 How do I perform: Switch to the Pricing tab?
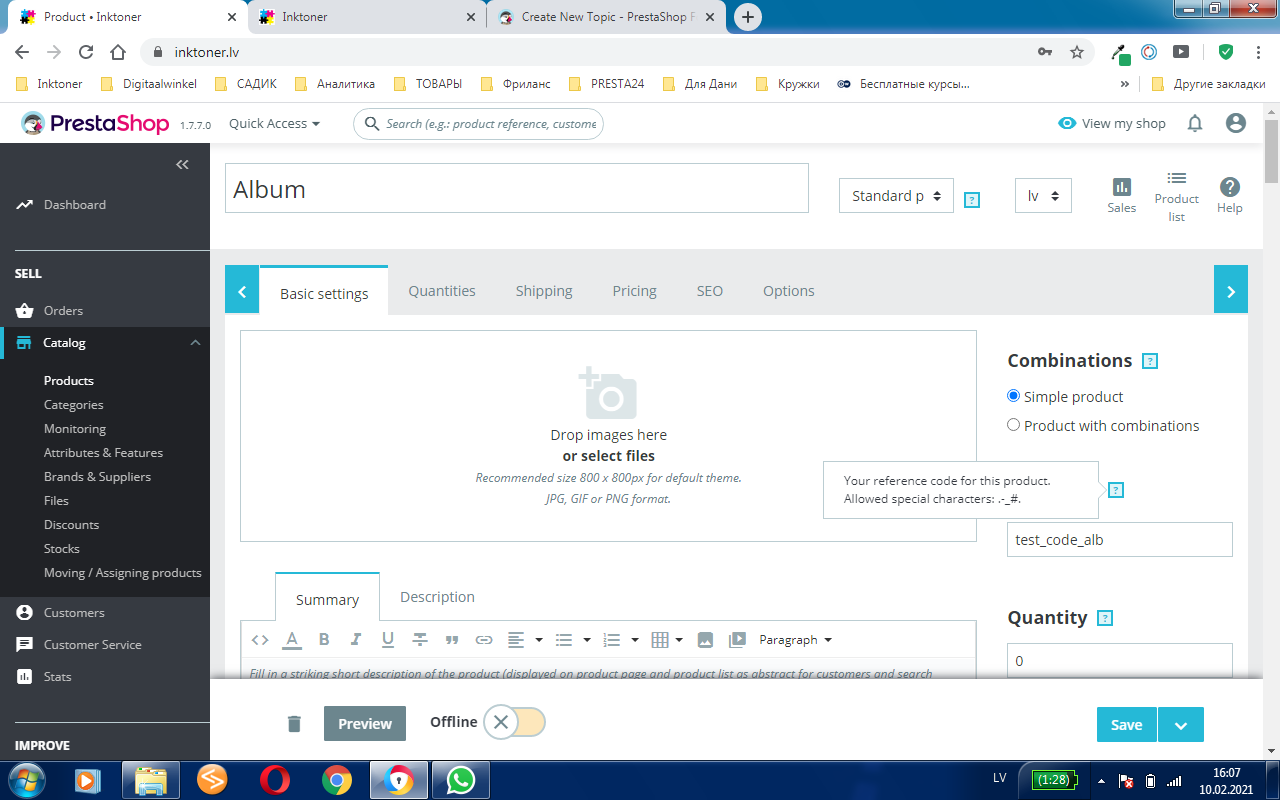click(635, 291)
